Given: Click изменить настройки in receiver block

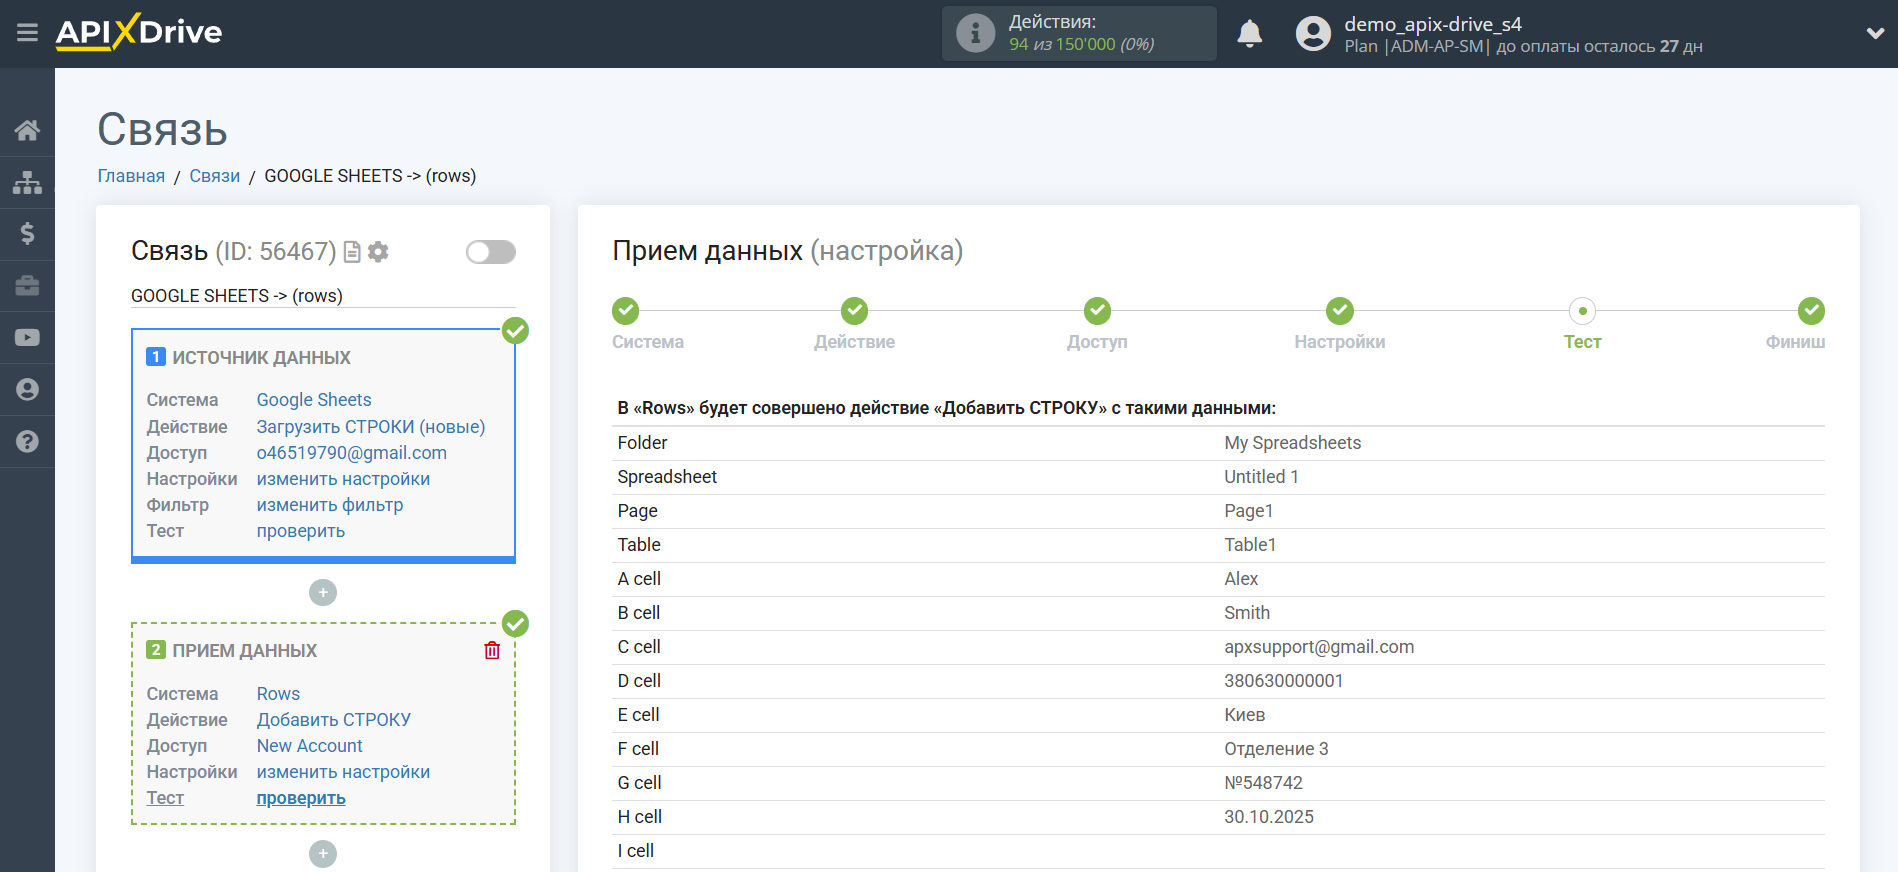Looking at the screenshot, I should point(343,772).
